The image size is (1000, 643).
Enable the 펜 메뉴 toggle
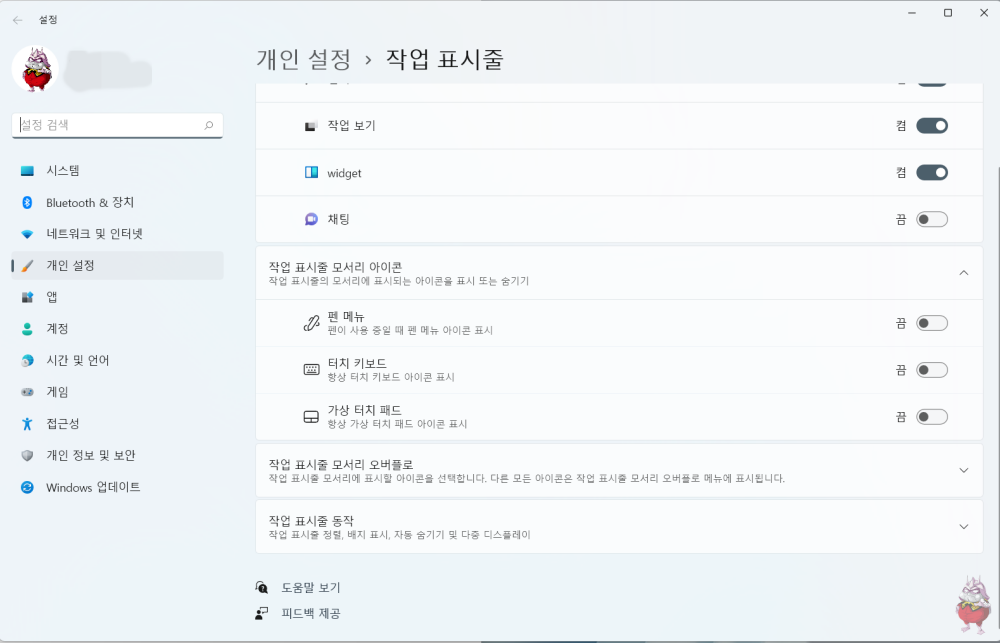coord(932,323)
